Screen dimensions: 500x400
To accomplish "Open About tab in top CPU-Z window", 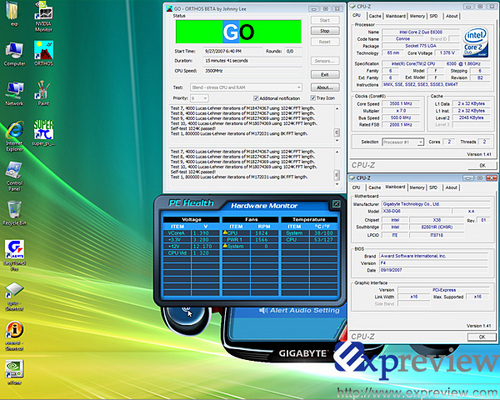I will pyautogui.click(x=452, y=16).
